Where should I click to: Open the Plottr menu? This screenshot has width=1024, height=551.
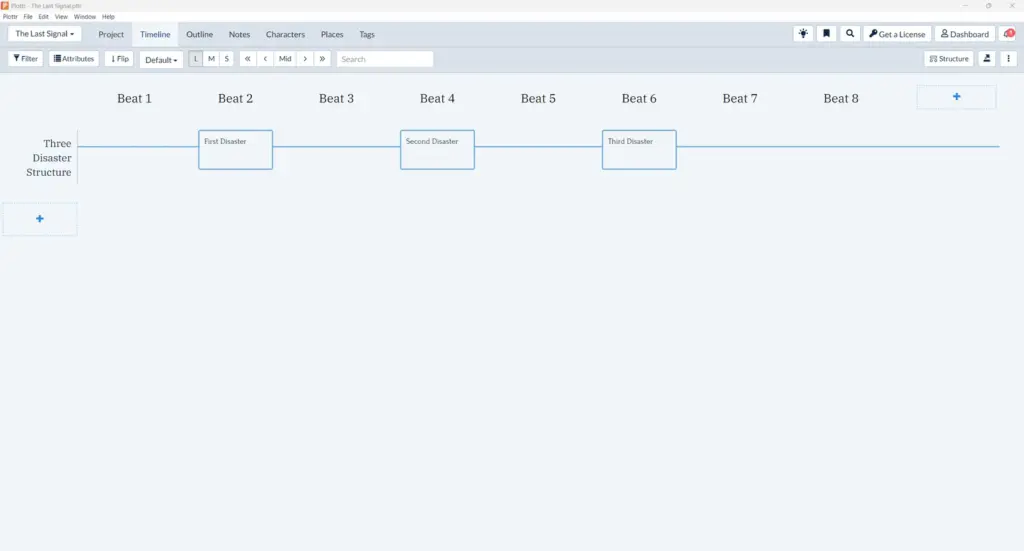(x=10, y=17)
